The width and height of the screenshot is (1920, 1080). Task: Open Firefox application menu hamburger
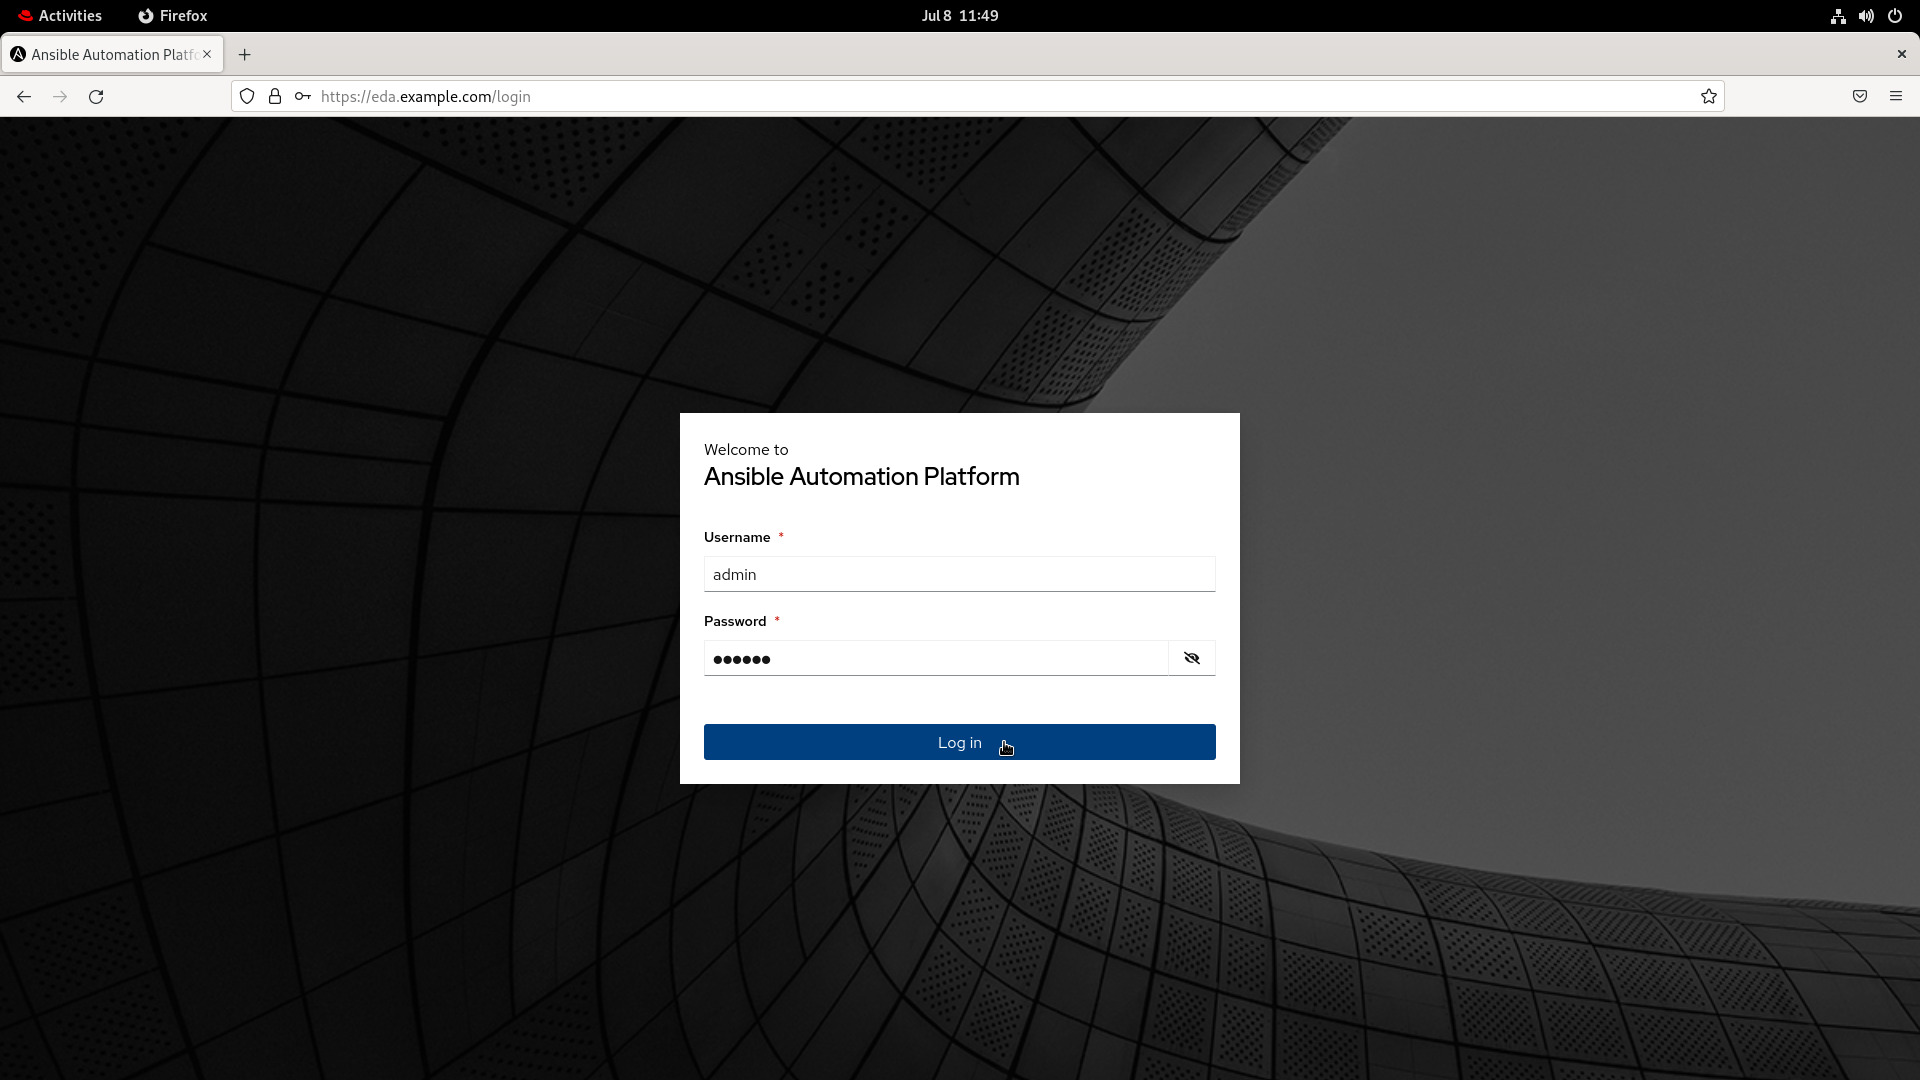click(x=1895, y=97)
